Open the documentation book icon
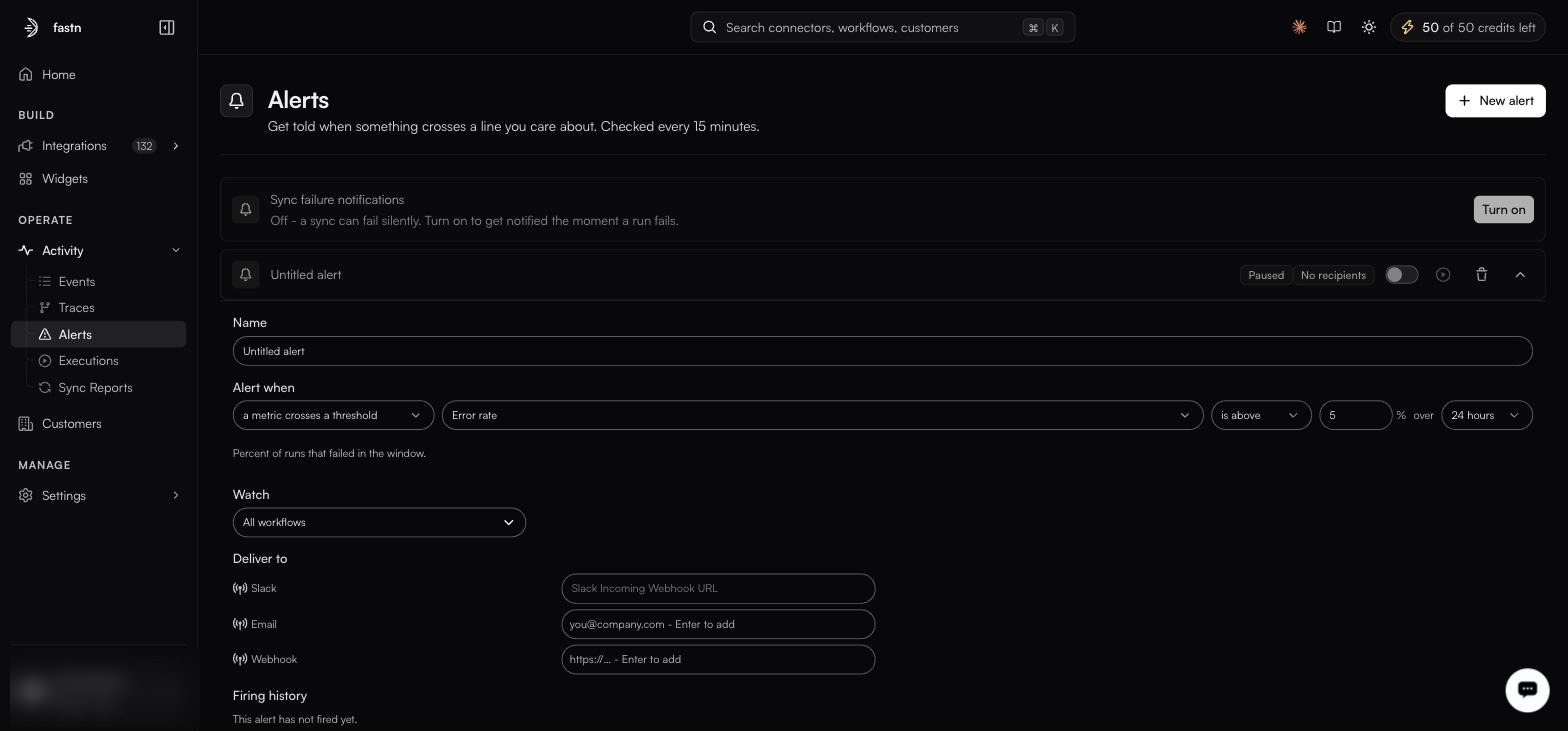 click(x=1334, y=27)
